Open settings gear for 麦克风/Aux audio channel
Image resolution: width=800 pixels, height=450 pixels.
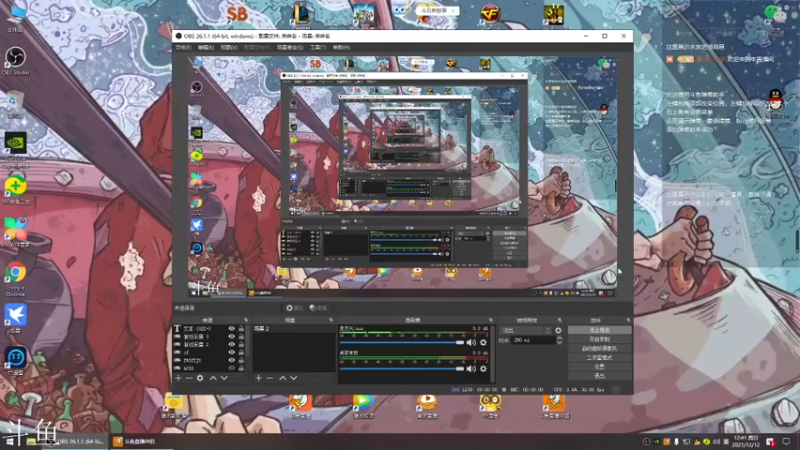tap(483, 342)
